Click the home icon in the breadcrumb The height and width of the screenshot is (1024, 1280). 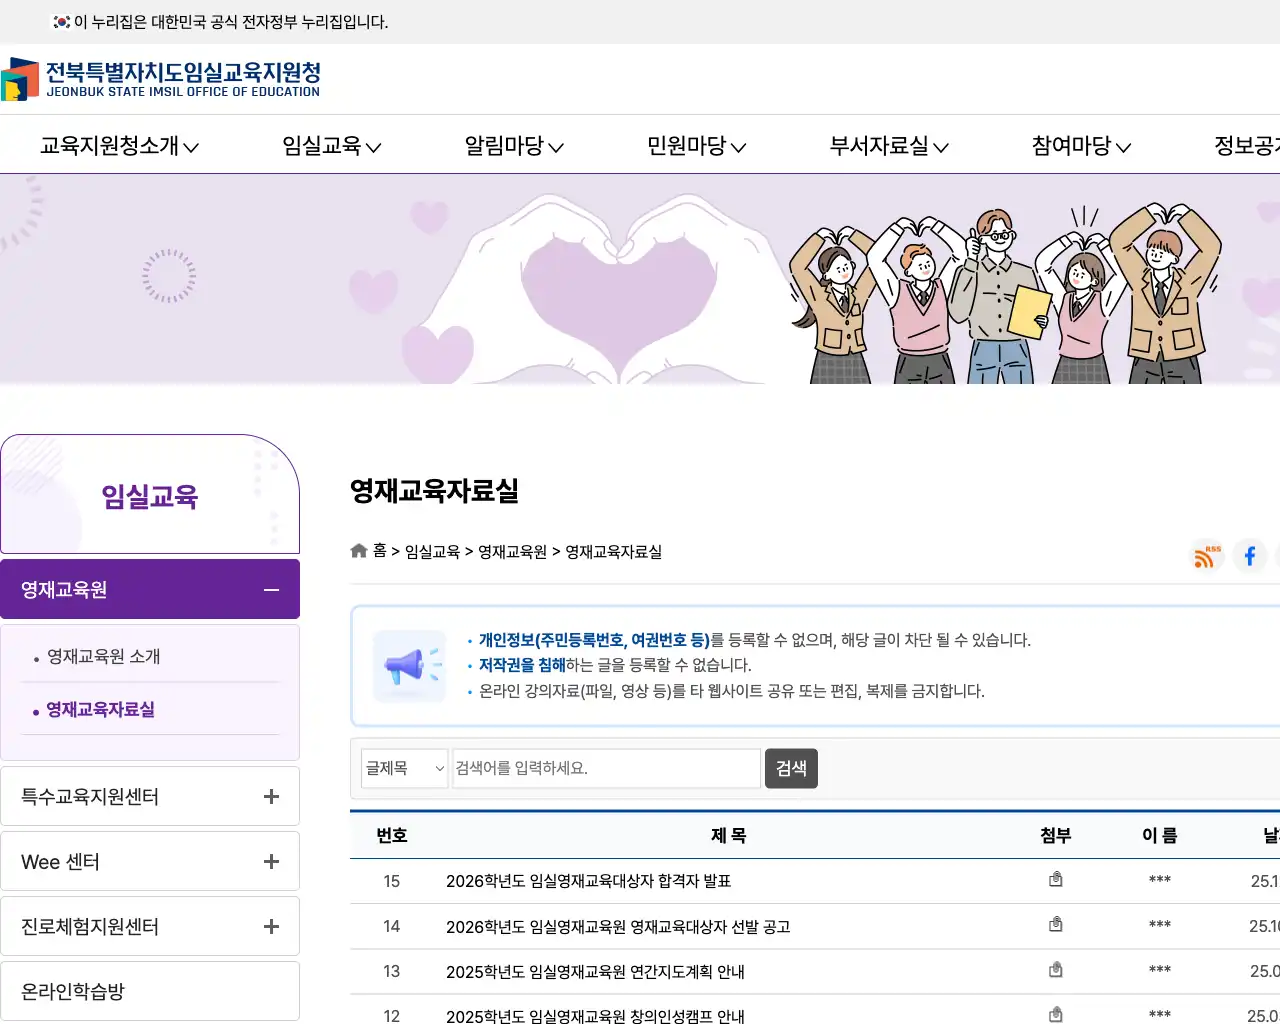tap(358, 550)
